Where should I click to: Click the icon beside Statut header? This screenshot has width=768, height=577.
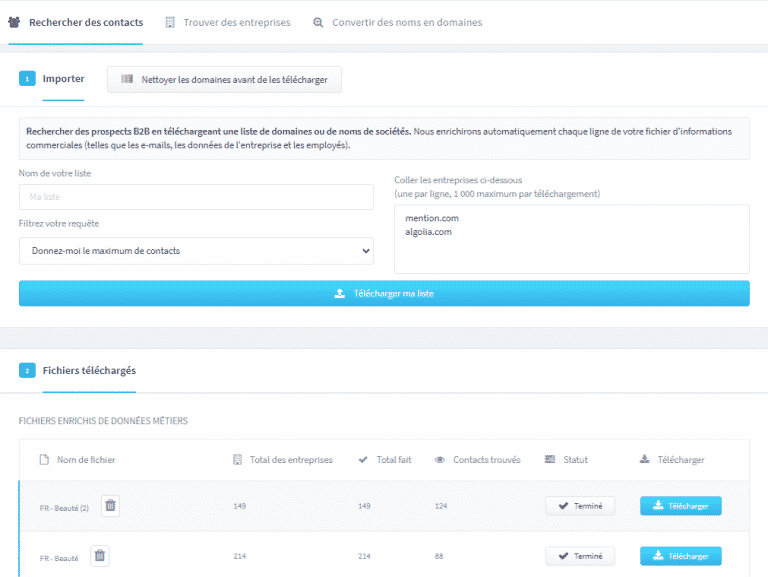coord(550,459)
